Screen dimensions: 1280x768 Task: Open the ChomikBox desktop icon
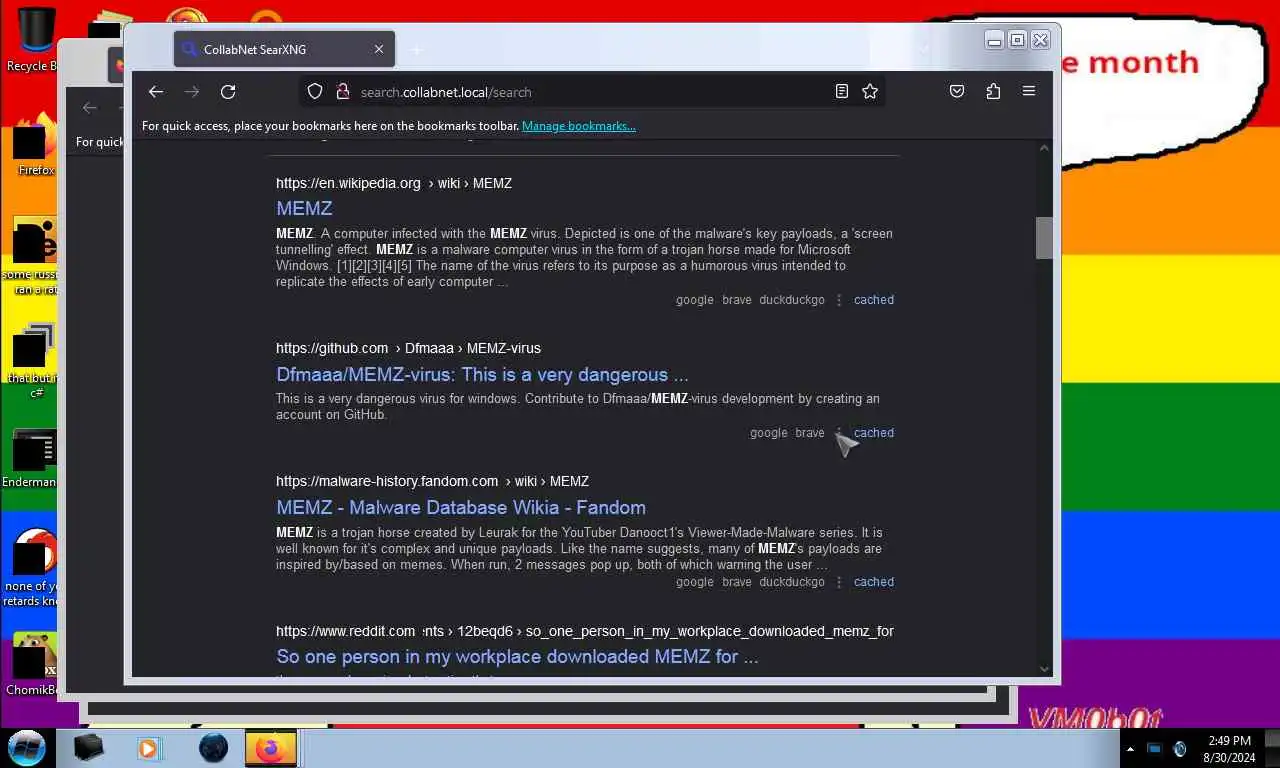(x=31, y=665)
